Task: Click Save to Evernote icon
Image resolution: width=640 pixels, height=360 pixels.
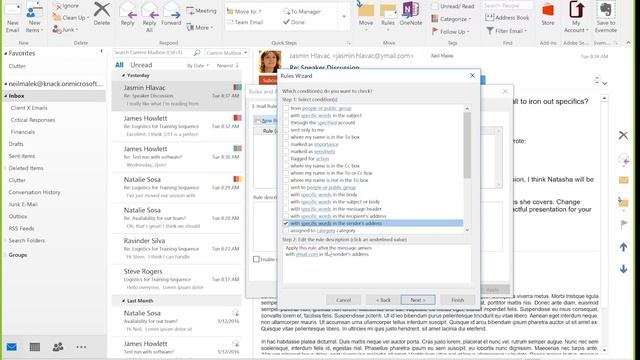Action: point(605,17)
